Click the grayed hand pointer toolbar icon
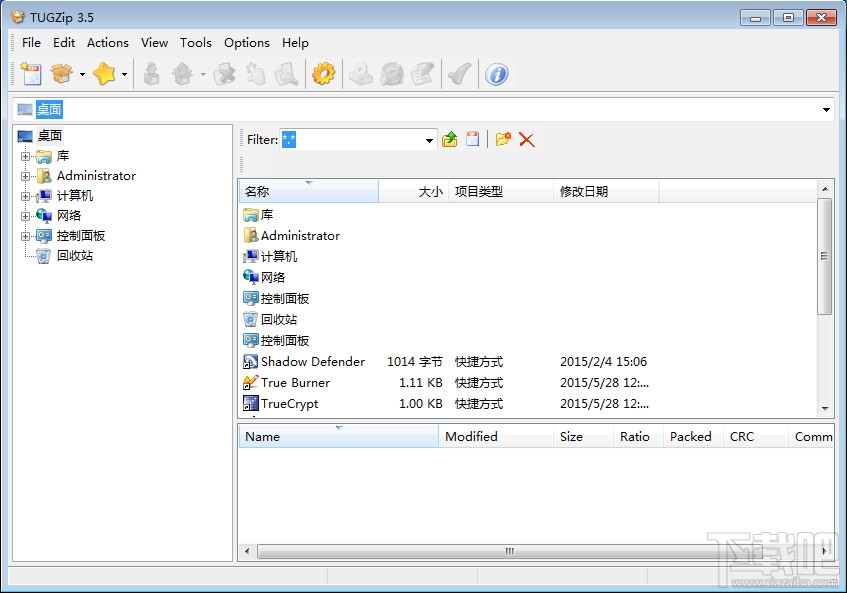Screen dimensions: 847x593 click(x=256, y=74)
